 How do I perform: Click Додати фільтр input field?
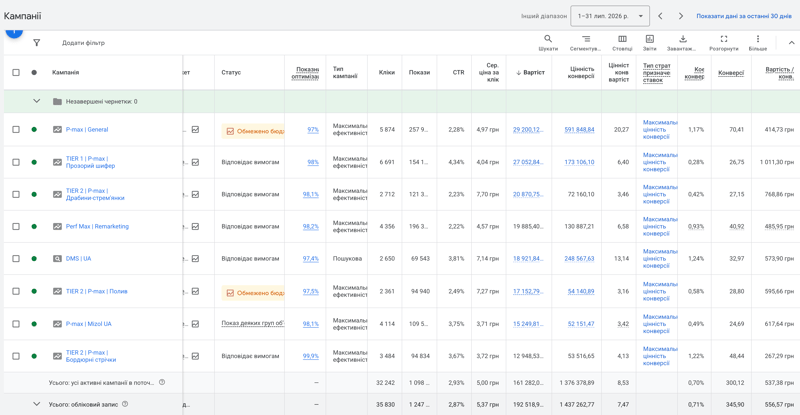tap(83, 43)
